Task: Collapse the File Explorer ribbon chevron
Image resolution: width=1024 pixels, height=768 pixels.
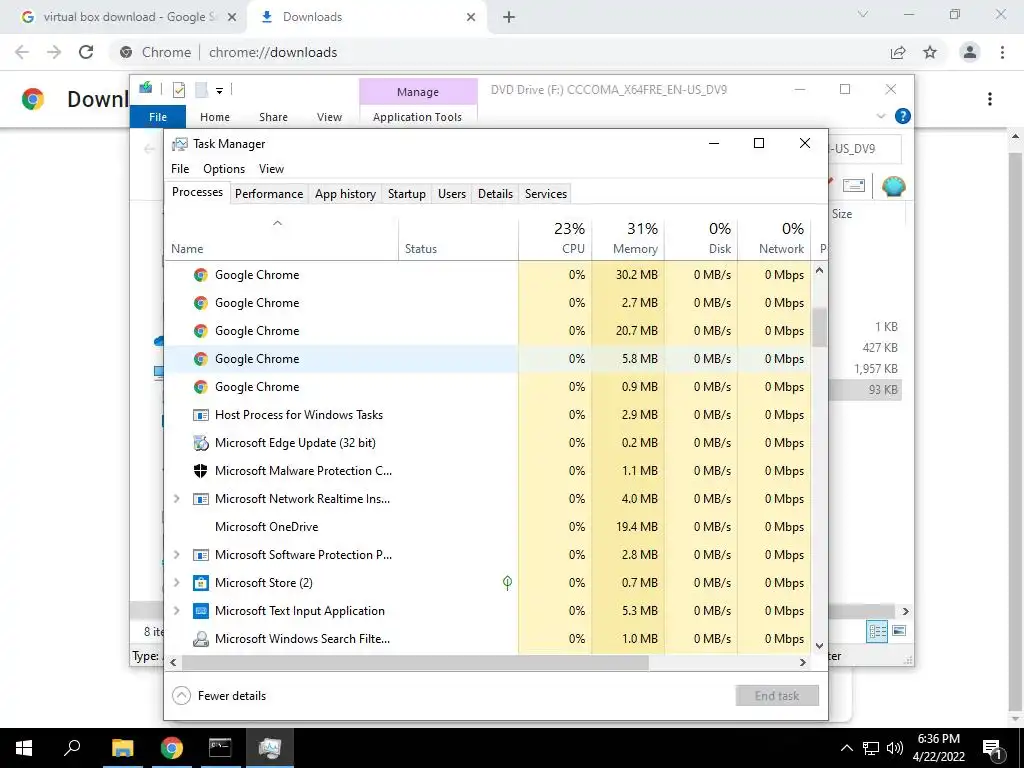Action: click(881, 116)
